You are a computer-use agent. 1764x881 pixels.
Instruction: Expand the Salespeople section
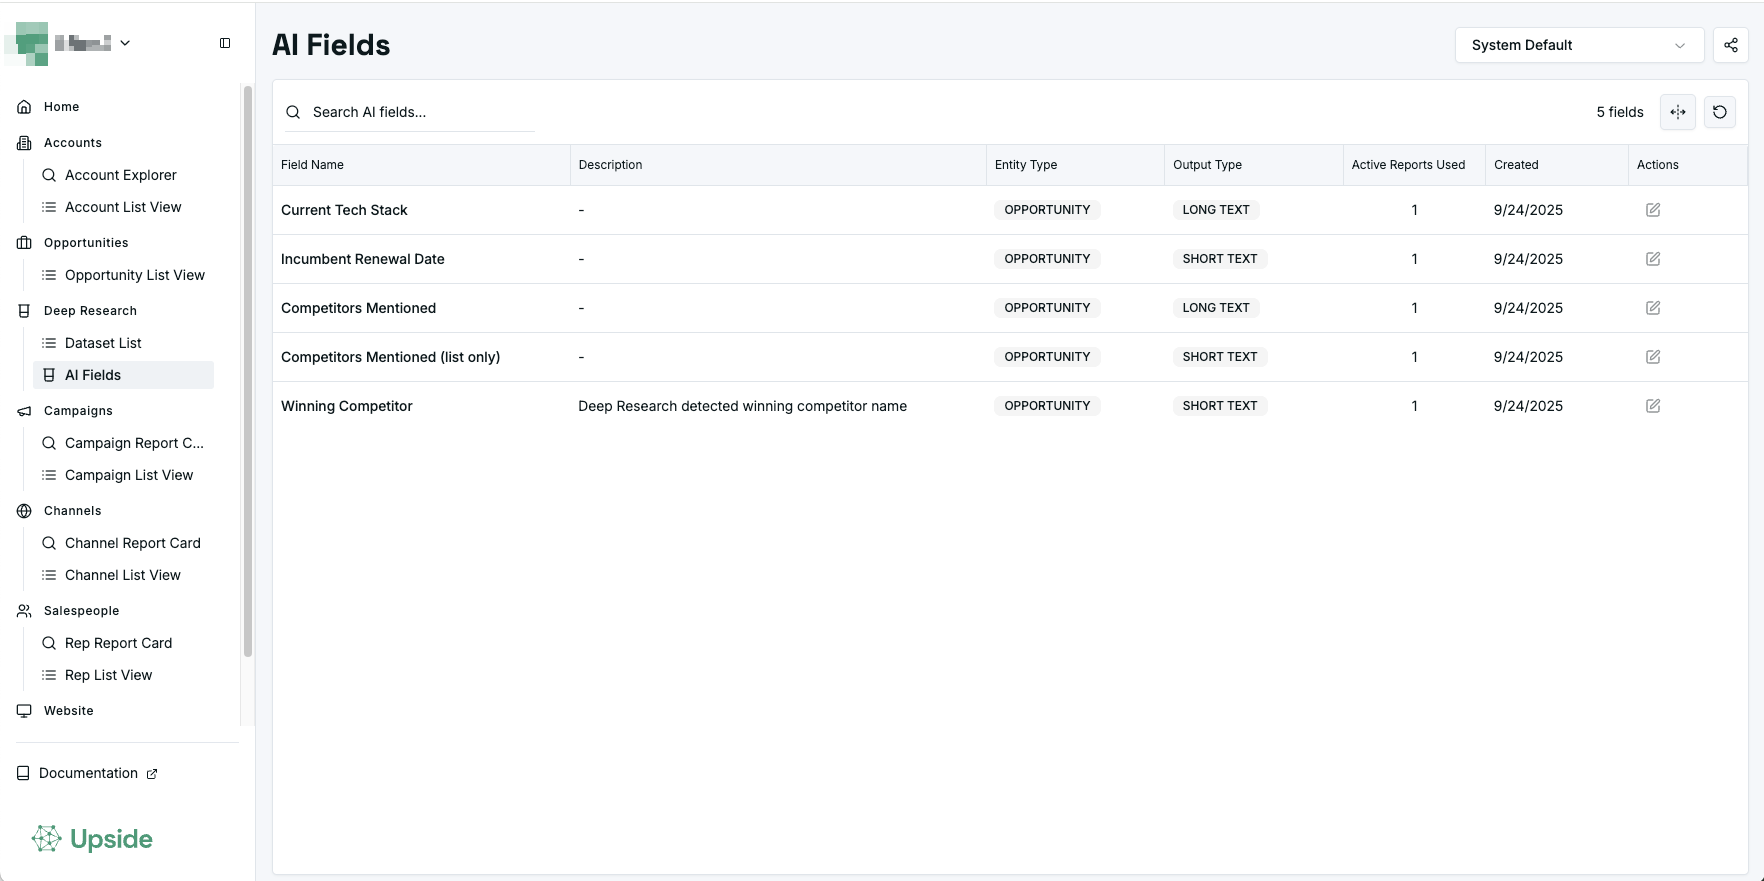click(x=81, y=611)
